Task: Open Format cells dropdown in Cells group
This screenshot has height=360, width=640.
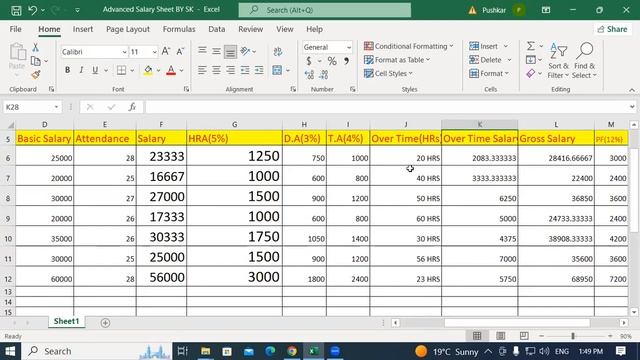Action: point(489,73)
